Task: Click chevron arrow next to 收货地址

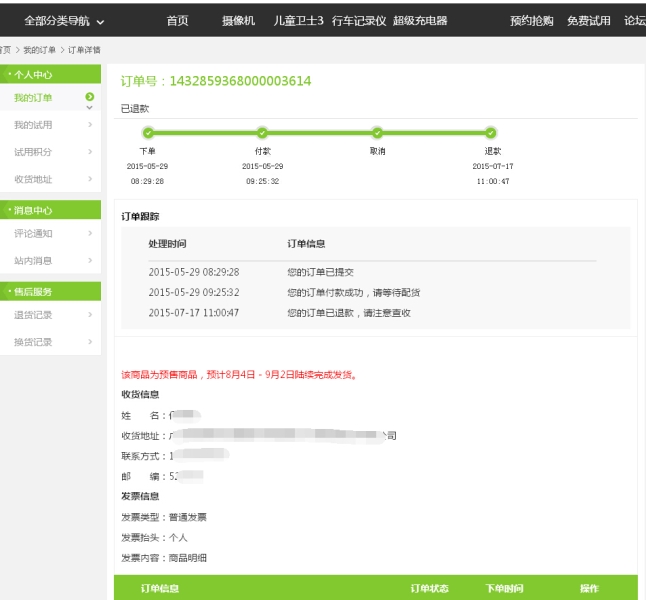Action: [90, 179]
